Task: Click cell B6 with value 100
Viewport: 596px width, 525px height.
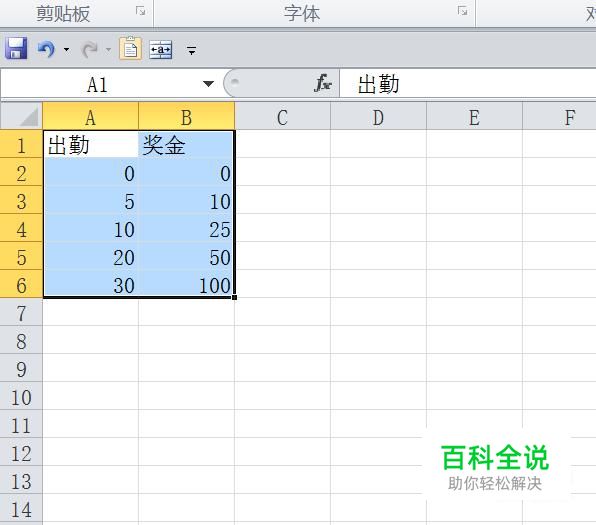Action: [x=187, y=284]
